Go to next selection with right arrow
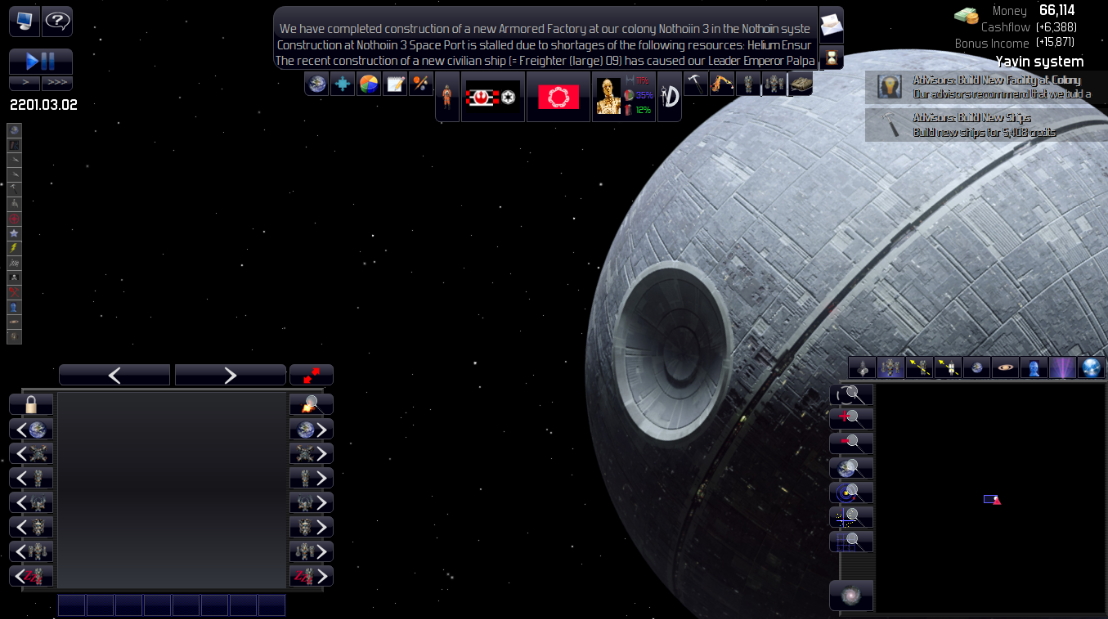The image size is (1108, 619). (230, 375)
